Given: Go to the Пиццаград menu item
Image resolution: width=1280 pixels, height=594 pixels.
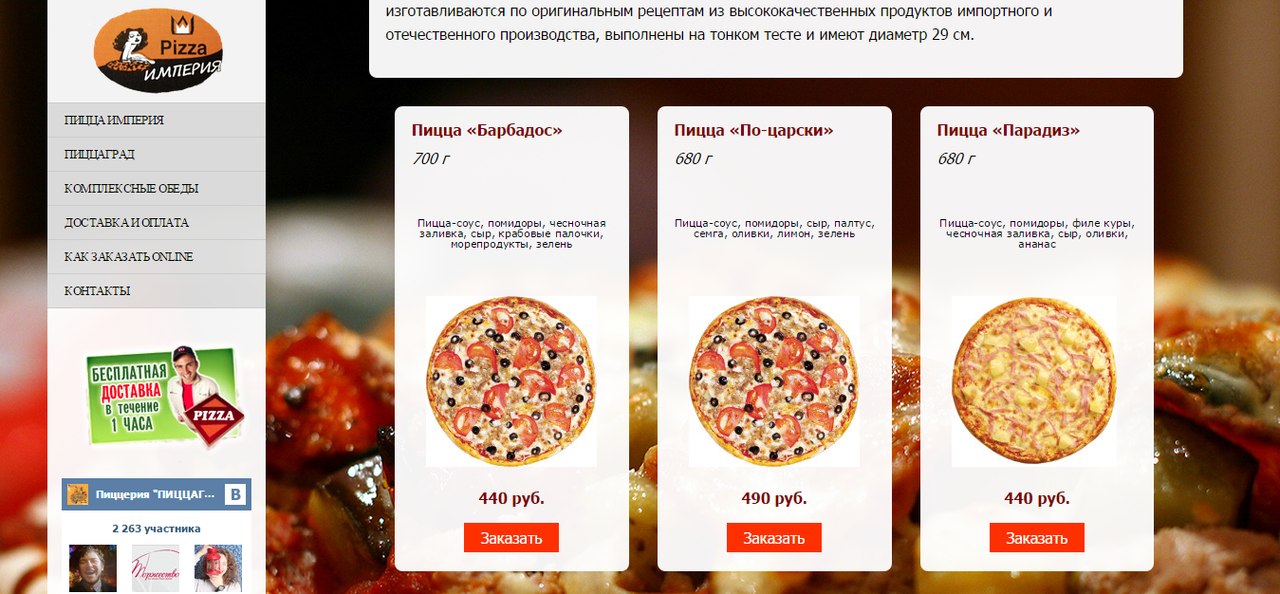Looking at the screenshot, I should [156, 154].
